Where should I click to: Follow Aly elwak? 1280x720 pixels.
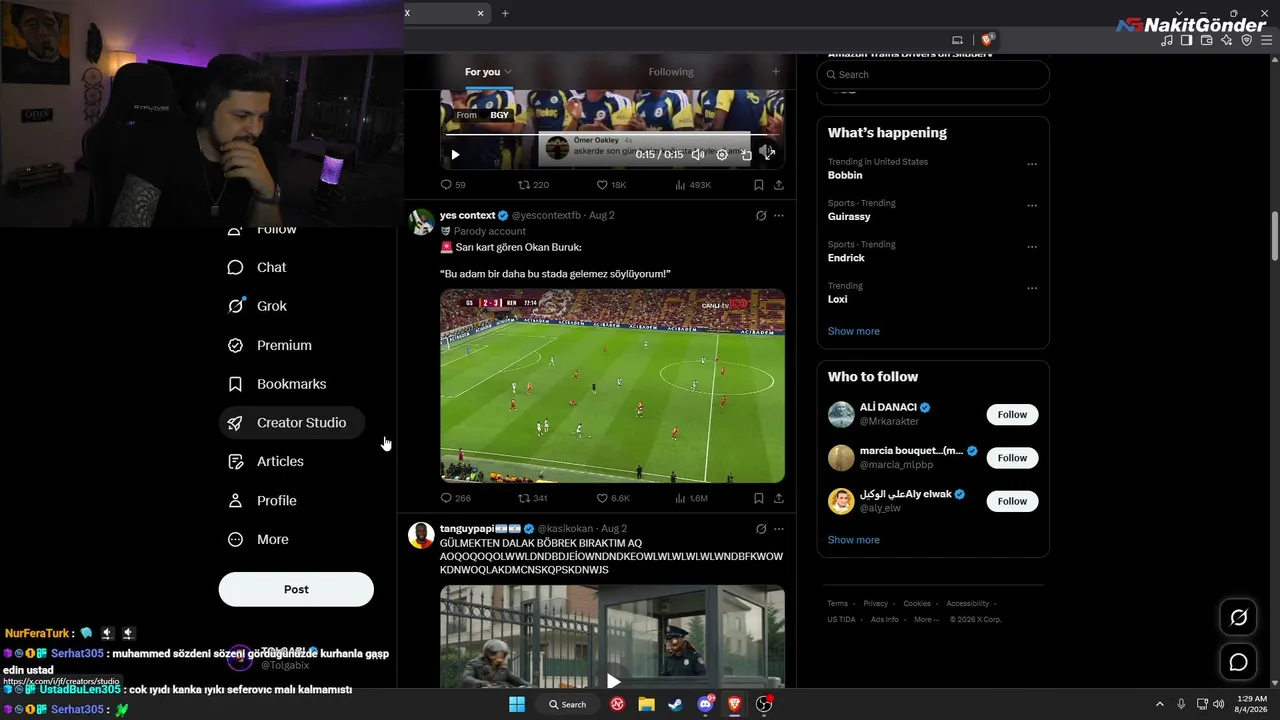[1012, 501]
